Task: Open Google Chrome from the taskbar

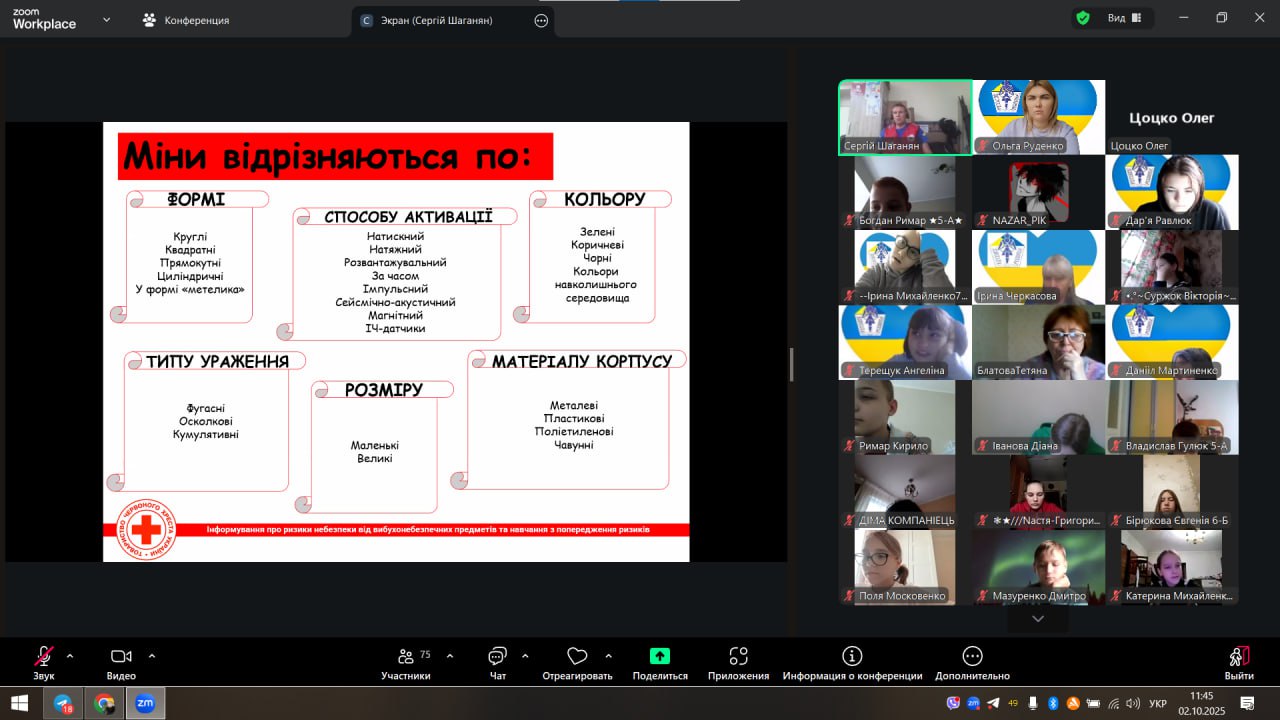Action: click(x=104, y=703)
